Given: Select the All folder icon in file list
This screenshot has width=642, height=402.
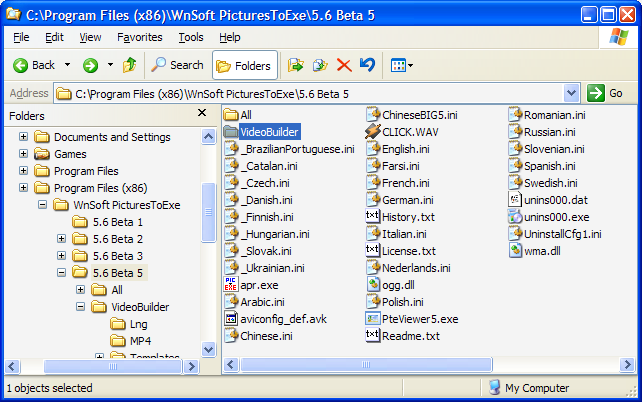Looking at the screenshot, I should [231, 115].
